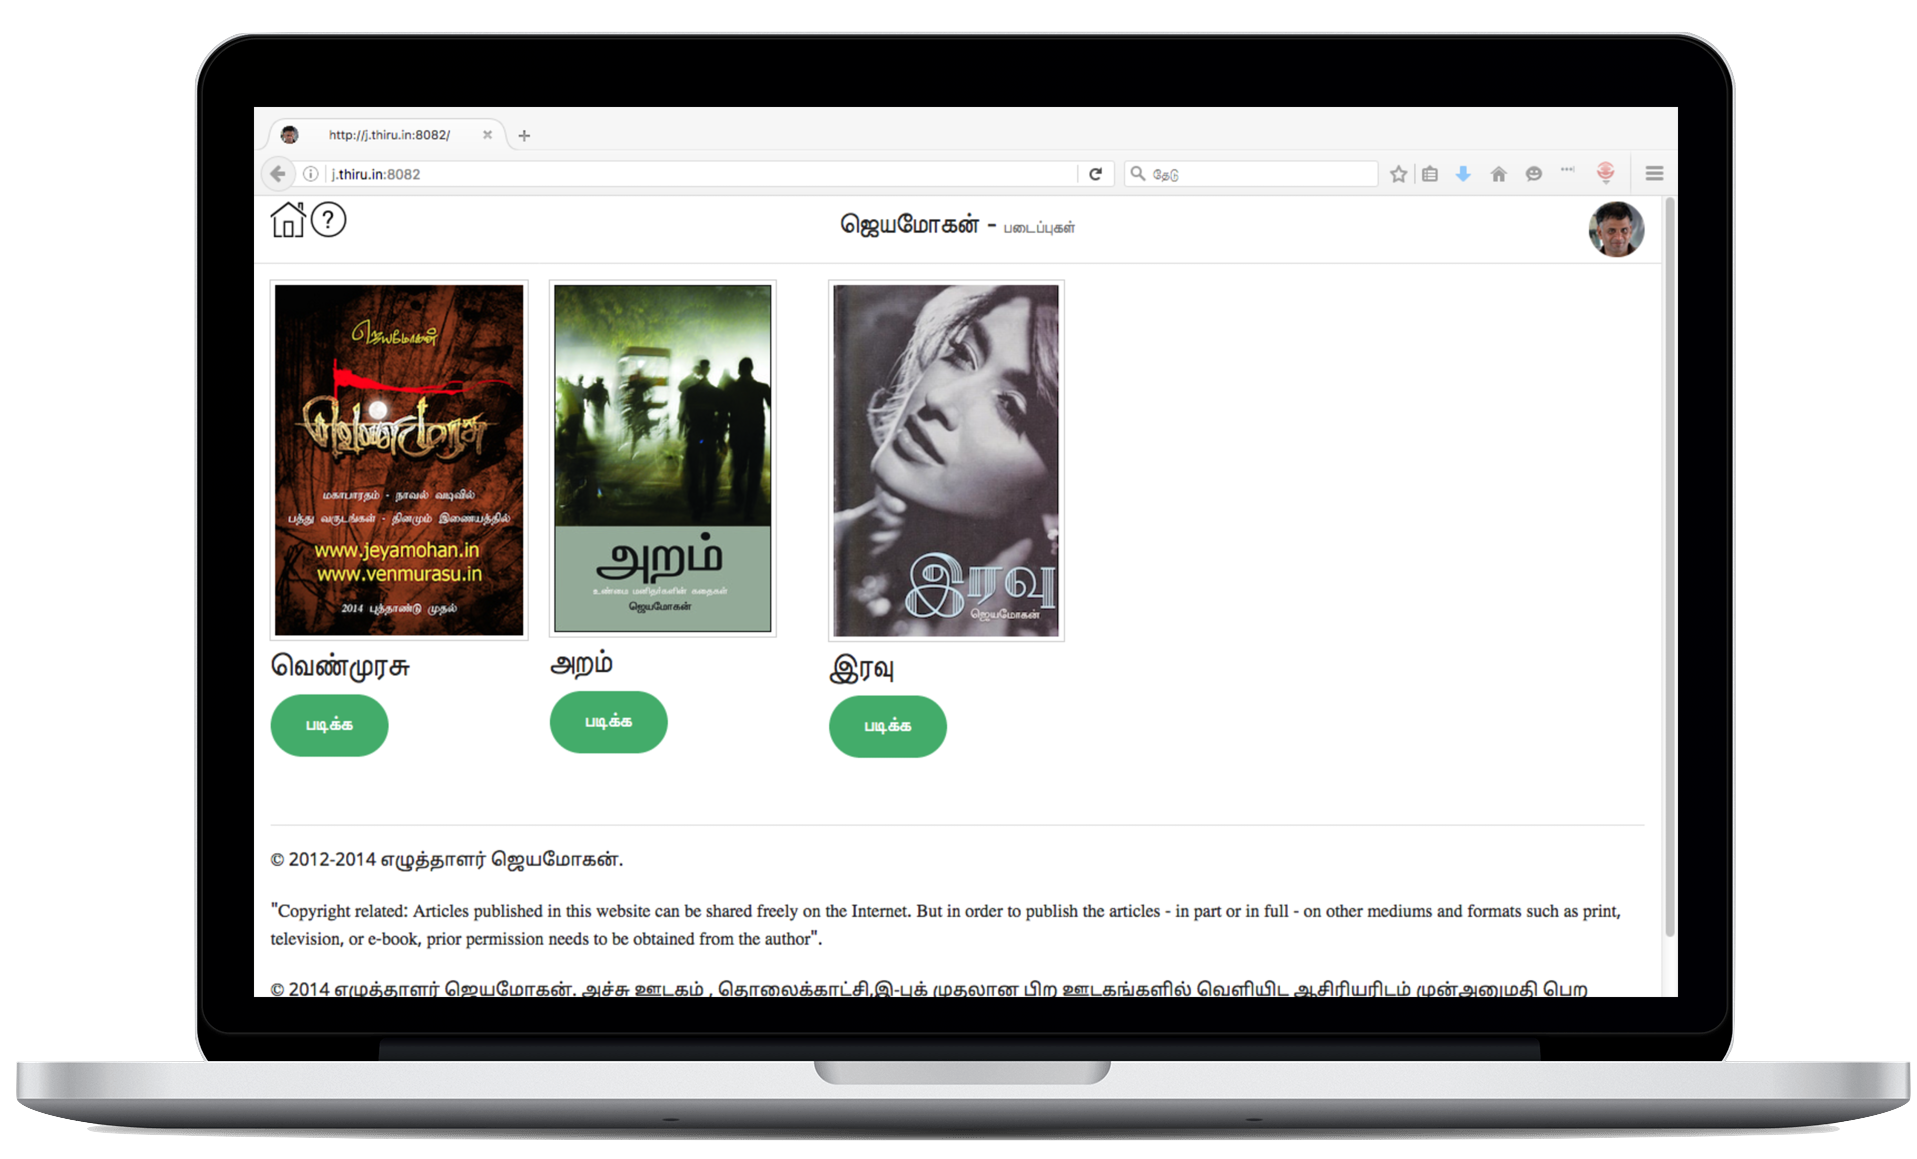Click the browser search field
1917x1159 pixels.
1251,174
